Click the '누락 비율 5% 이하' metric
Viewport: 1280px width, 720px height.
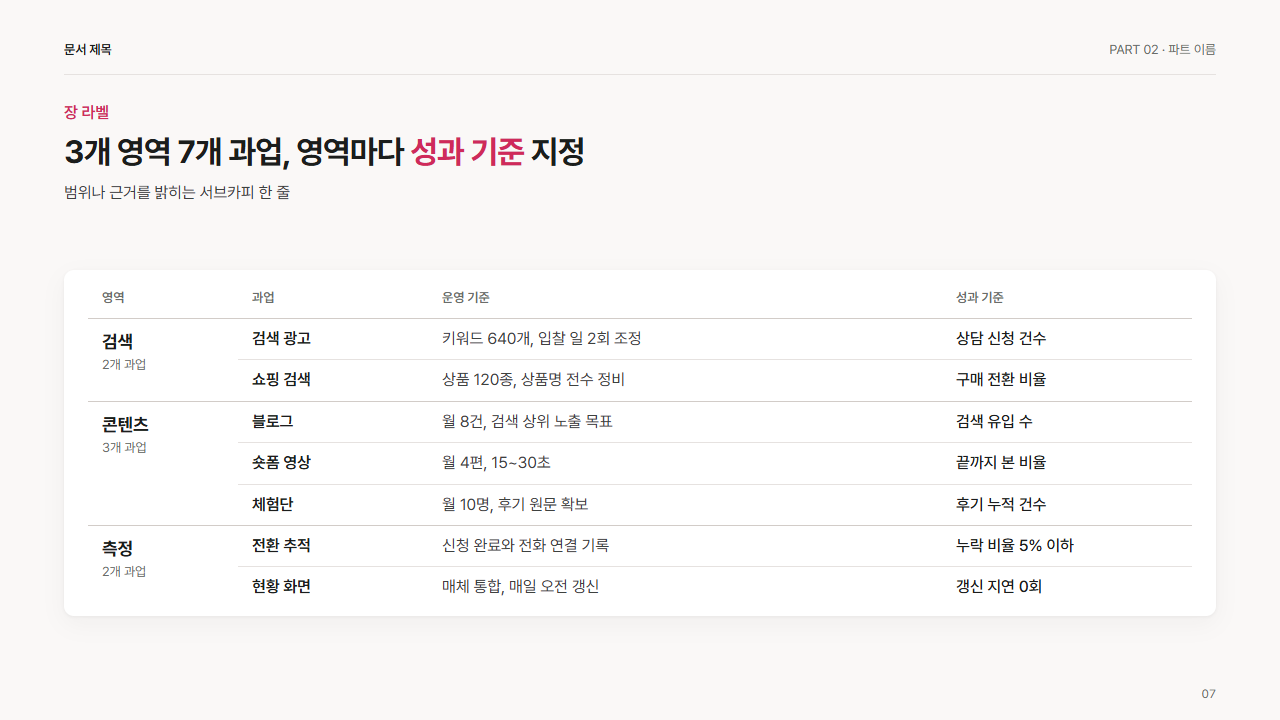coord(1015,546)
